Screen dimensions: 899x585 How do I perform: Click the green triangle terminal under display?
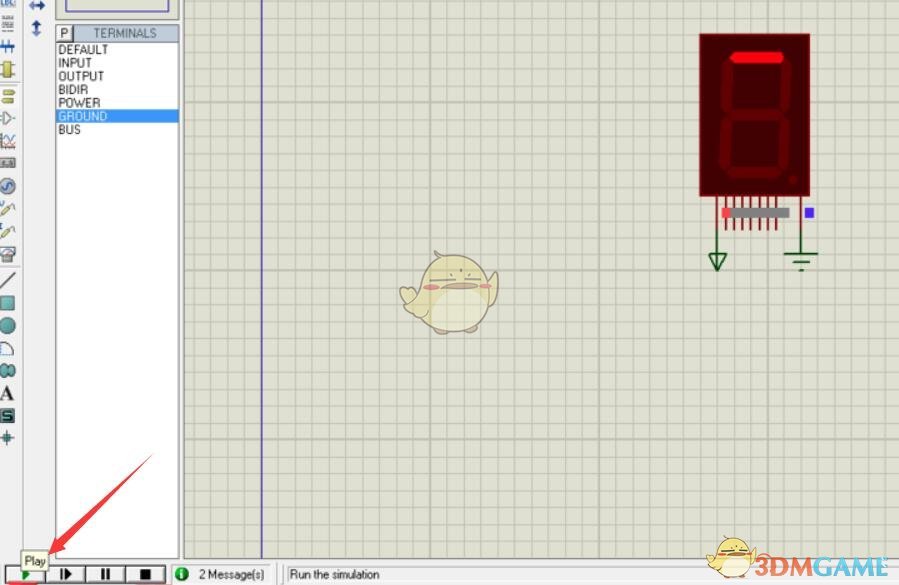(x=717, y=262)
